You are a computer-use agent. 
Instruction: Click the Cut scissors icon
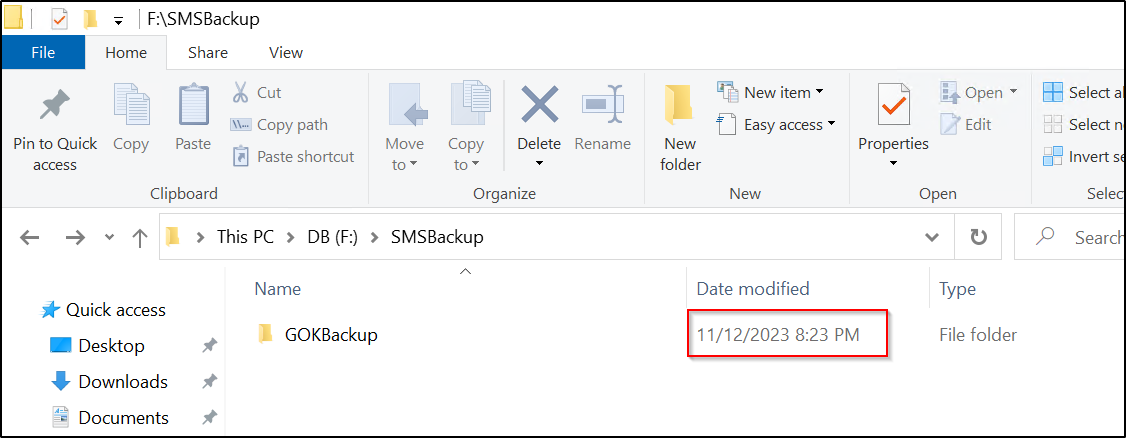241,93
